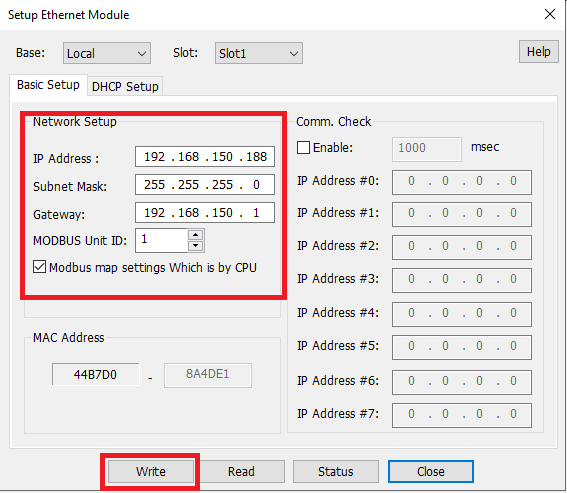Open Help for Ethernet module setup

[538, 52]
